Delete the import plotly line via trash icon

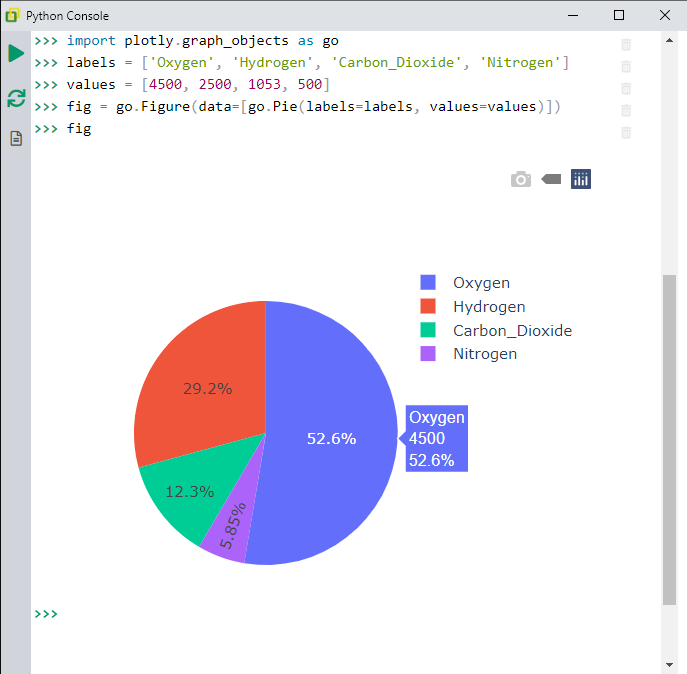[626, 44]
